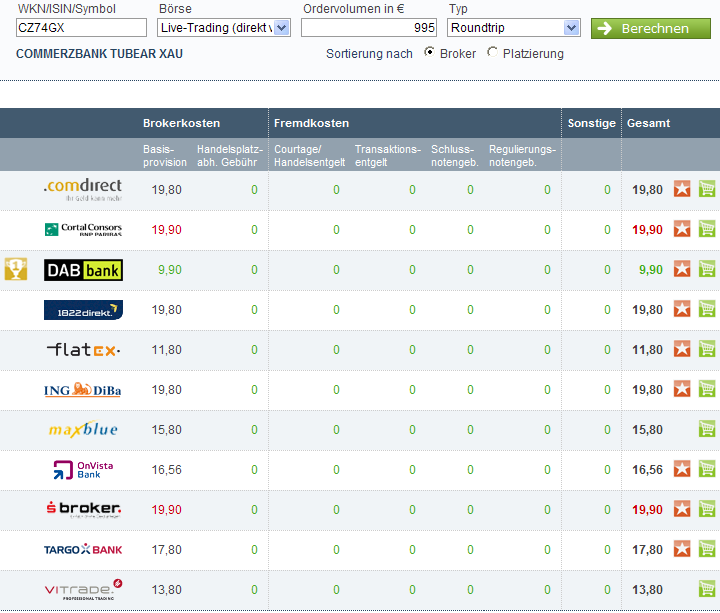
Task: Click the trophy icon beside DAB bank
Action: point(16,269)
